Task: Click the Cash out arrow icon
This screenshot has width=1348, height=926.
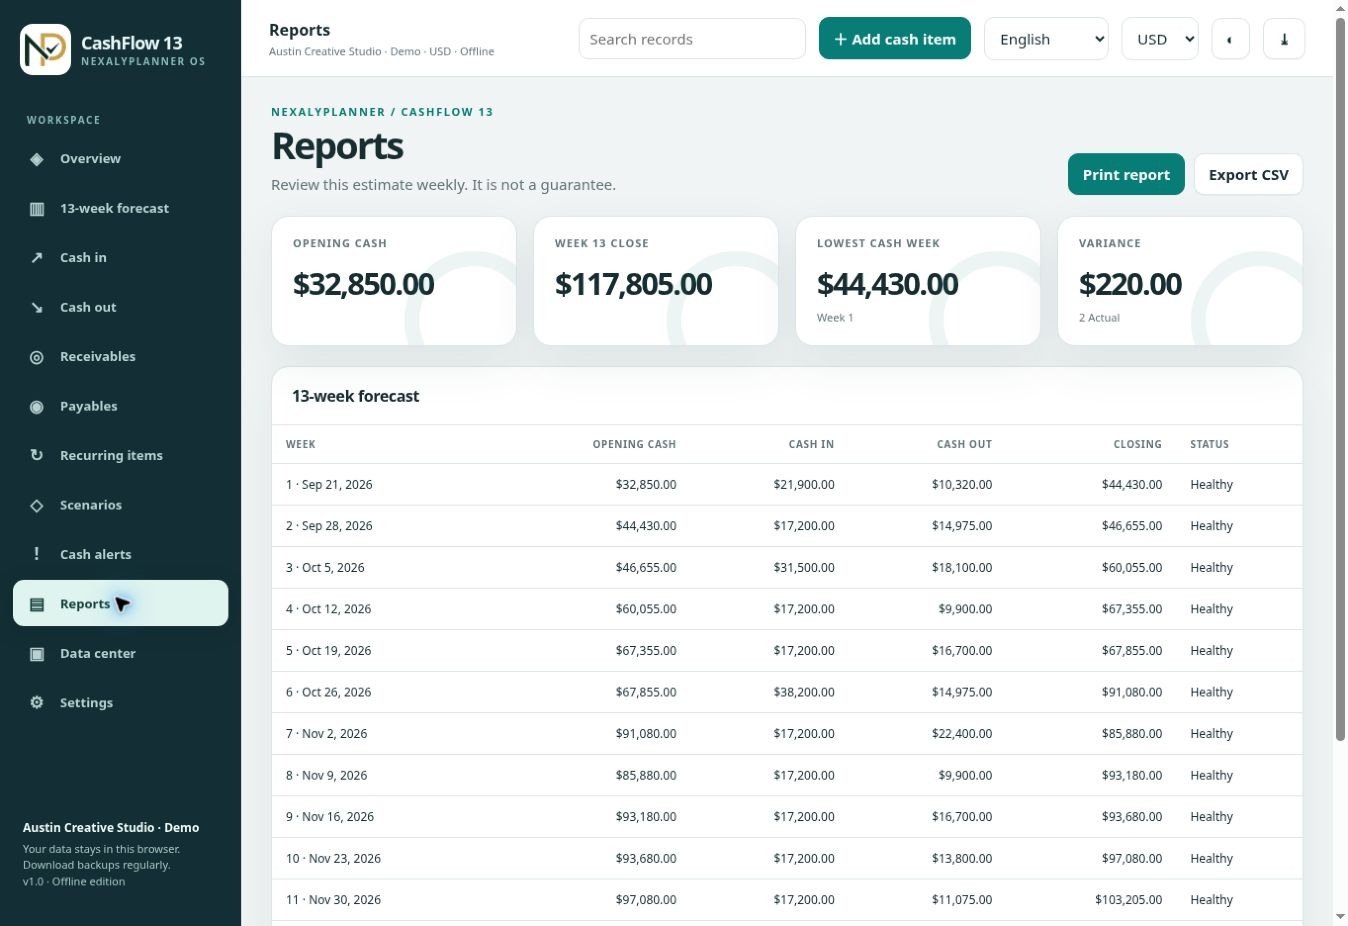Action: [37, 308]
